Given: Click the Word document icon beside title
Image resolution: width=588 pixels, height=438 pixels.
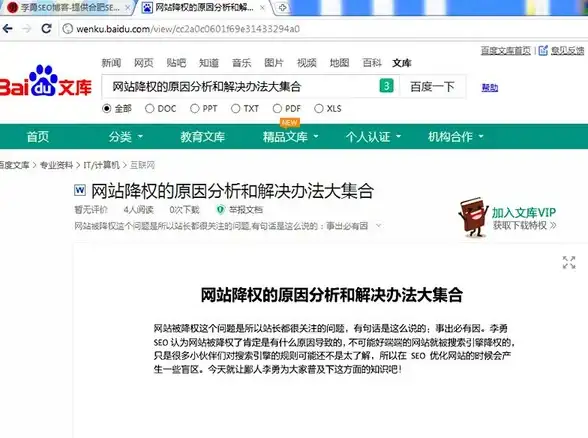Looking at the screenshot, I should (x=80, y=190).
